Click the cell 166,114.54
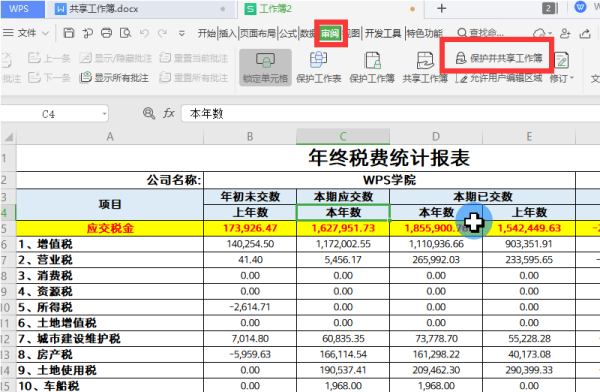This screenshot has height=392, width=600. 343,354
